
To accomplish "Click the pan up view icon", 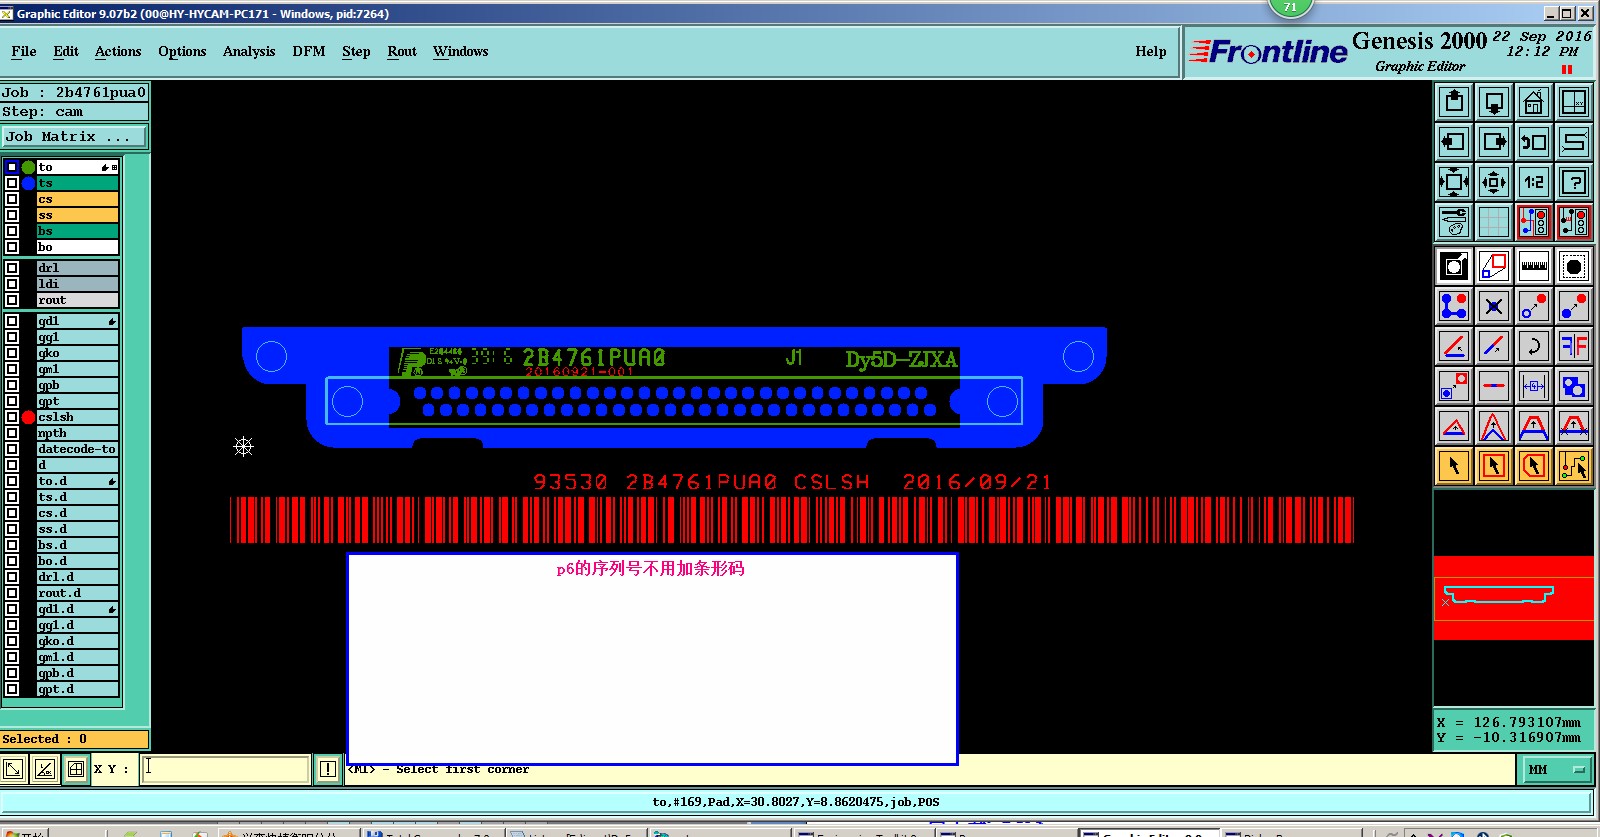I will pos(1454,102).
